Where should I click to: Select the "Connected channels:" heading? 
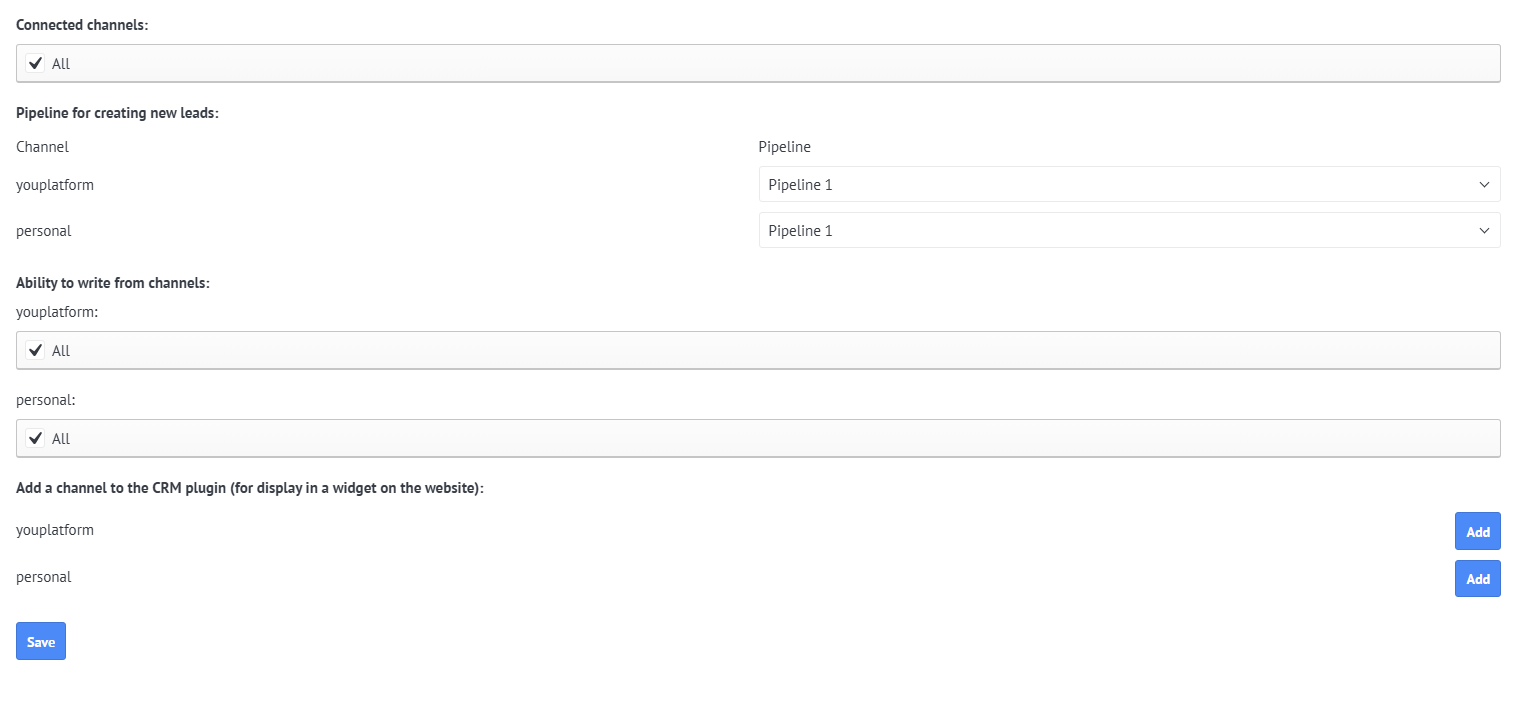pos(82,25)
